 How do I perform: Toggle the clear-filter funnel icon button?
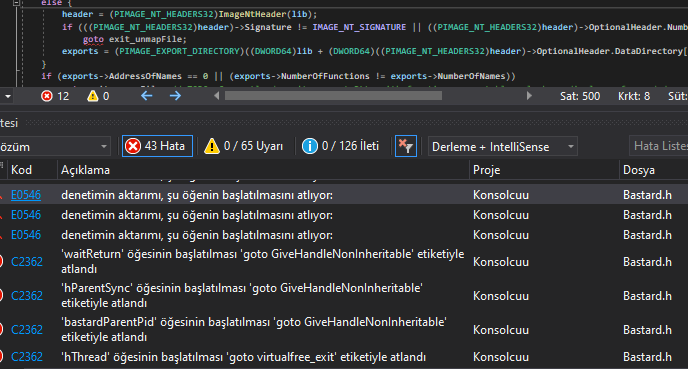click(x=406, y=146)
